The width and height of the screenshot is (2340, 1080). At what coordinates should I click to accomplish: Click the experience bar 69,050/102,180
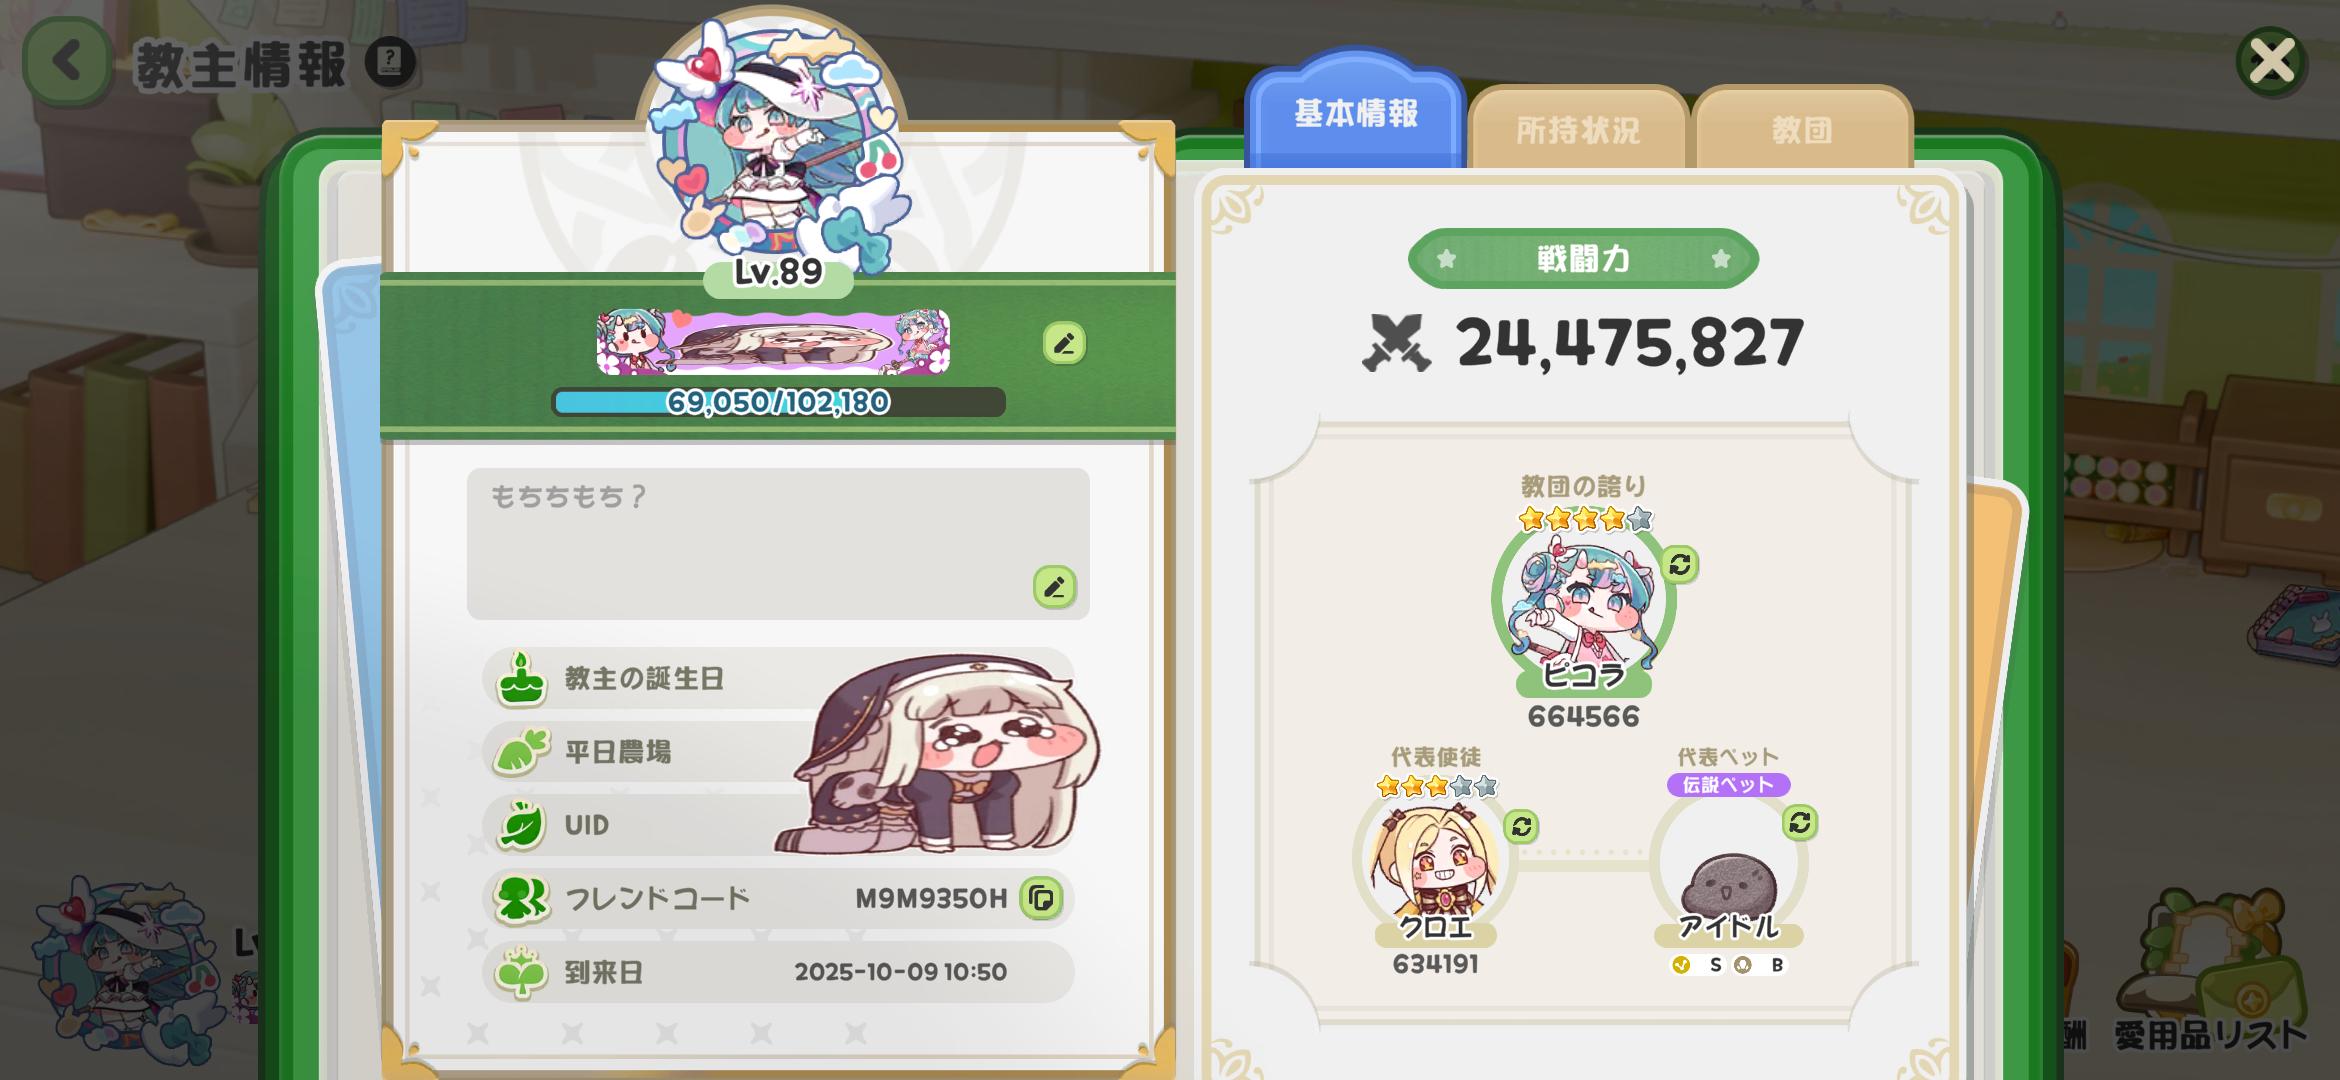pyautogui.click(x=778, y=402)
